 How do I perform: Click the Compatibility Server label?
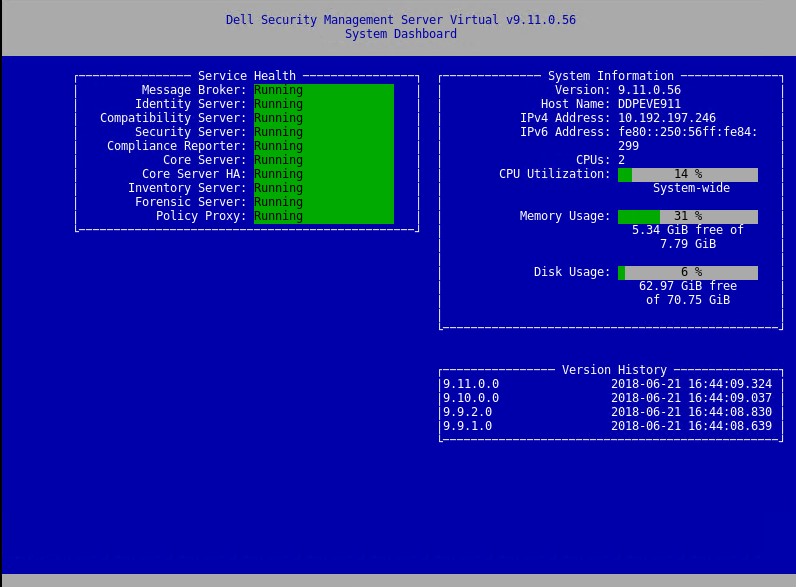tap(173, 118)
